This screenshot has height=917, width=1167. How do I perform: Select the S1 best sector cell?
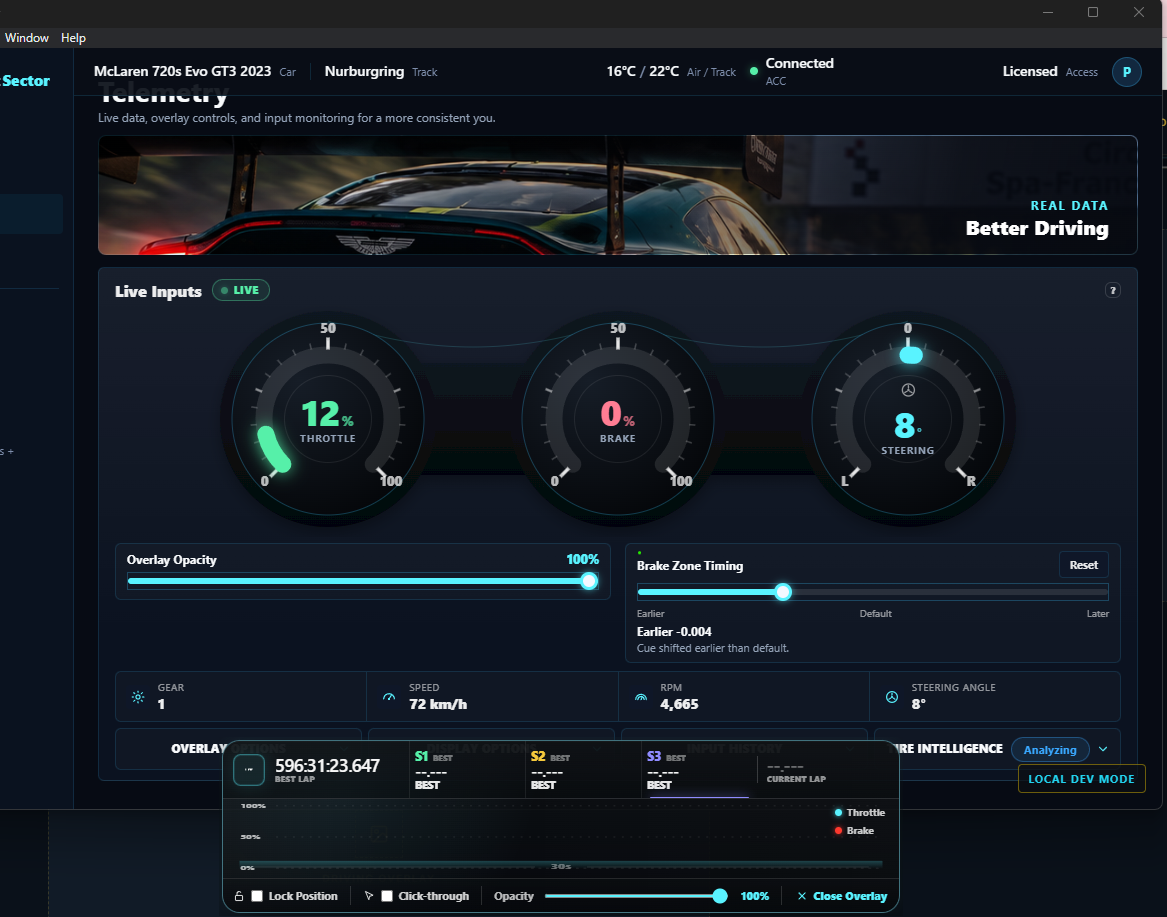tap(467, 770)
